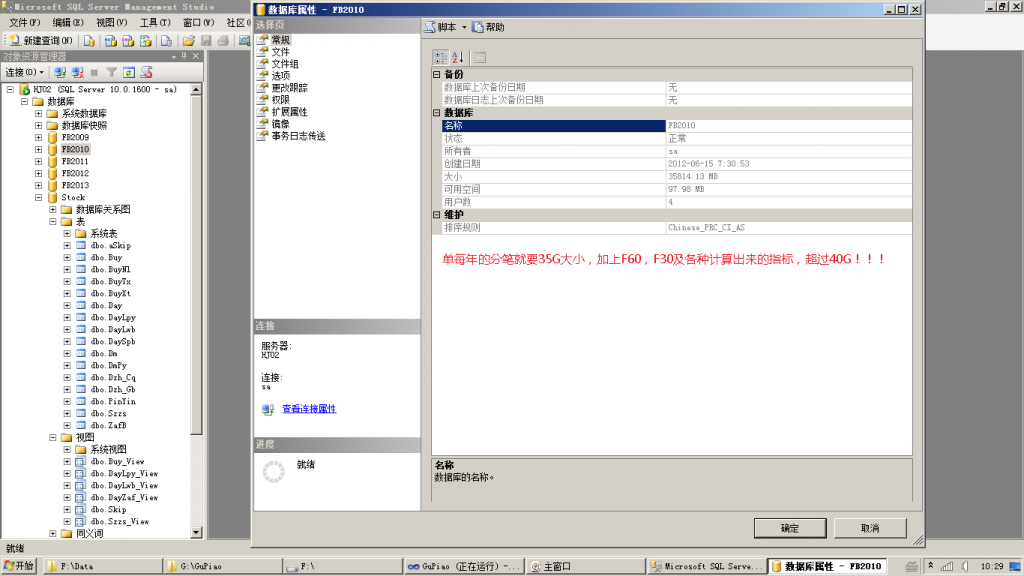Click the Alphabetical sort icon in property grid
Image resolution: width=1024 pixels, height=576 pixels.
tap(458, 57)
